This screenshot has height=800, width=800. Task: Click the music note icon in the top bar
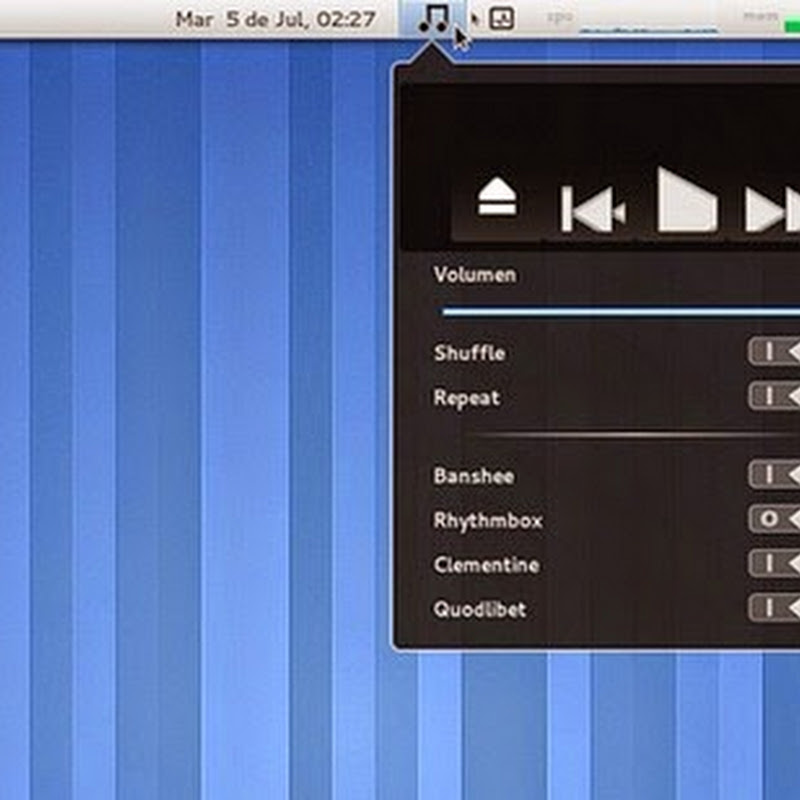pyautogui.click(x=433, y=19)
